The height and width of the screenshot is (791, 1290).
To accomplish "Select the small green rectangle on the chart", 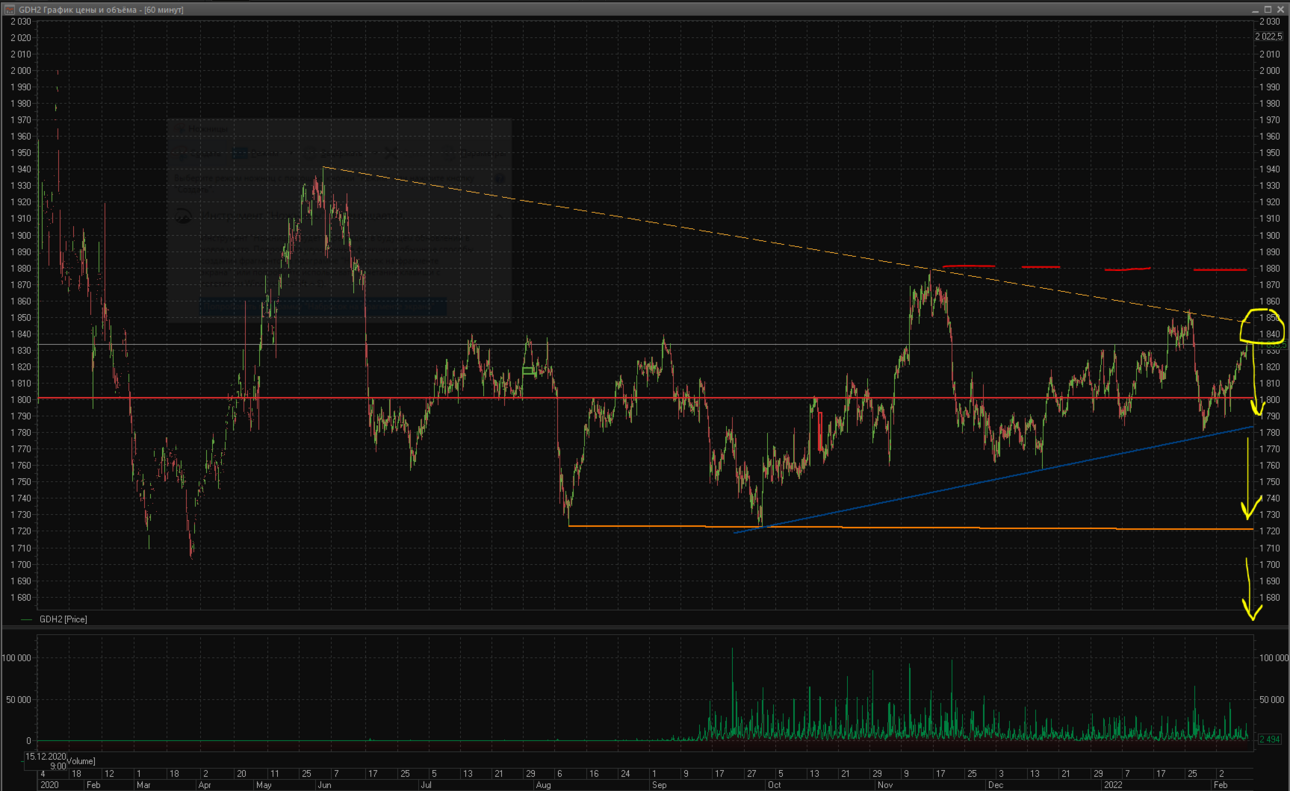I will coord(528,371).
